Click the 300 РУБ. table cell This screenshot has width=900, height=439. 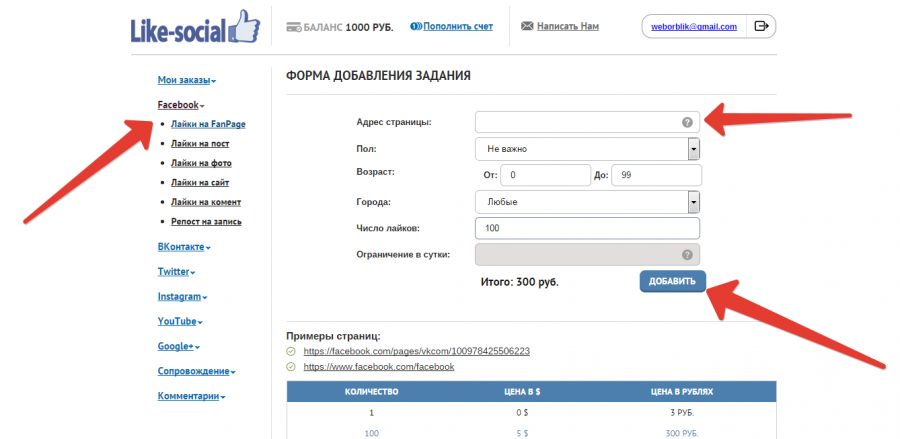pos(682,433)
